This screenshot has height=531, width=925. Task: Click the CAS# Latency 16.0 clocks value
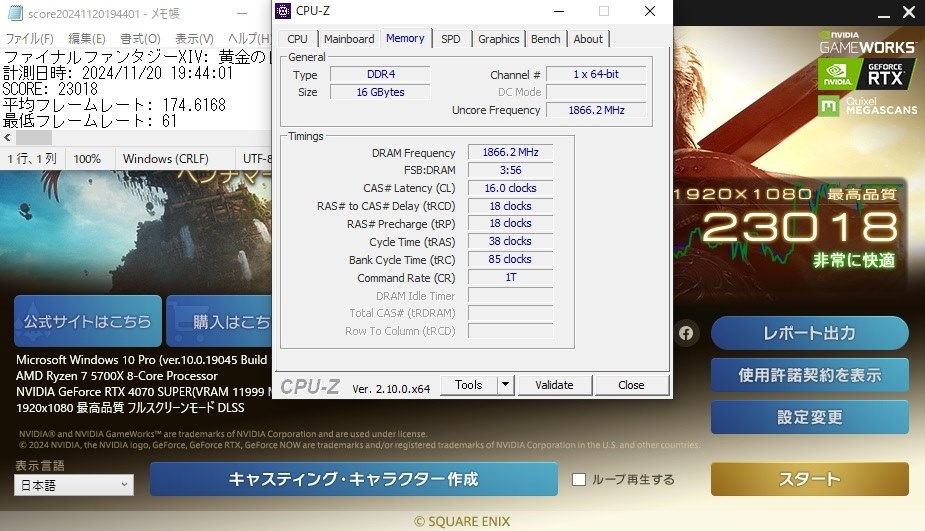coord(510,188)
